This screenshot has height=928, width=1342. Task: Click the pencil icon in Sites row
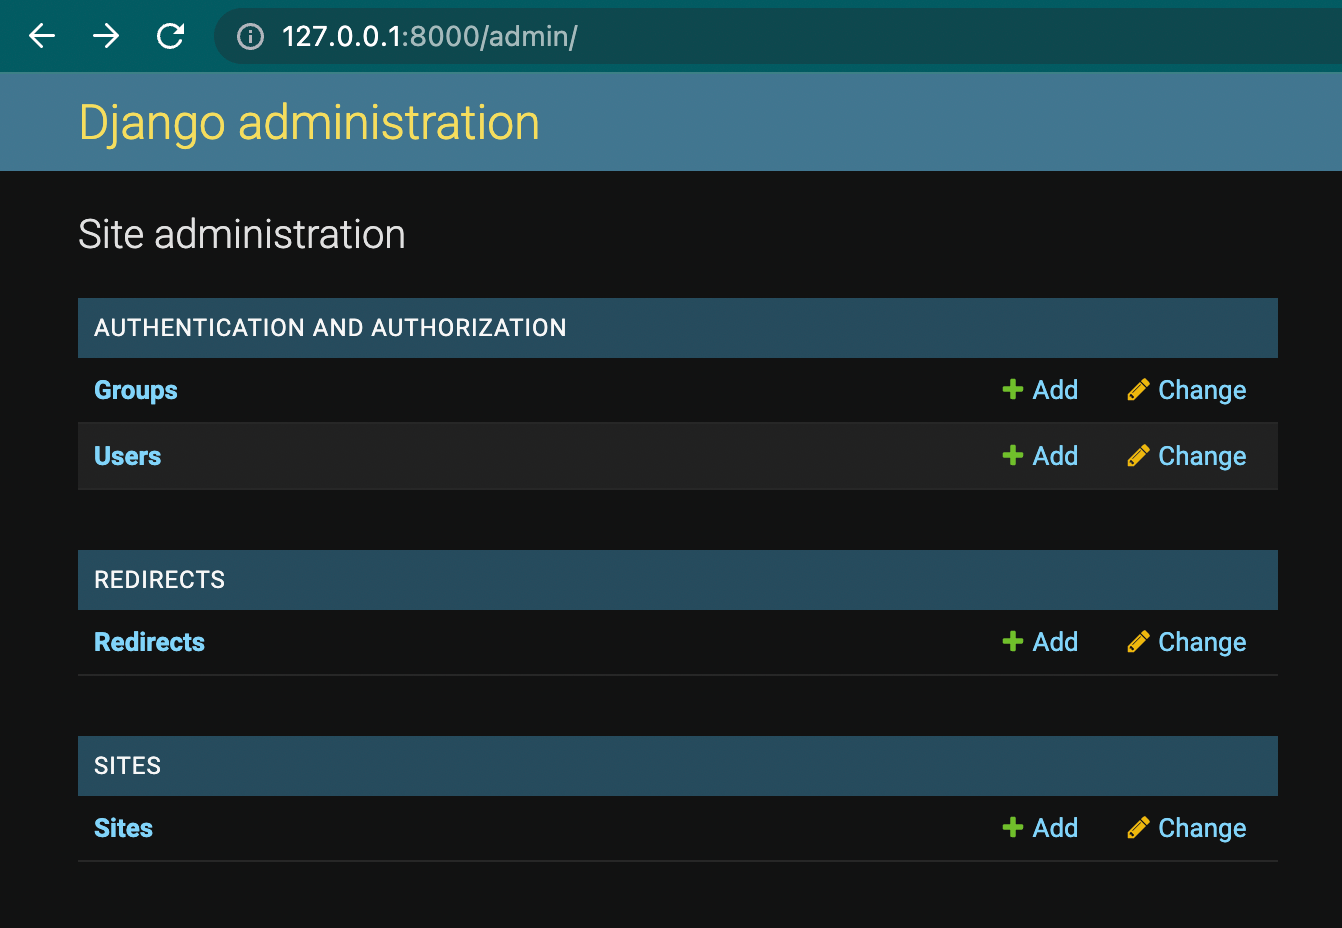1138,828
